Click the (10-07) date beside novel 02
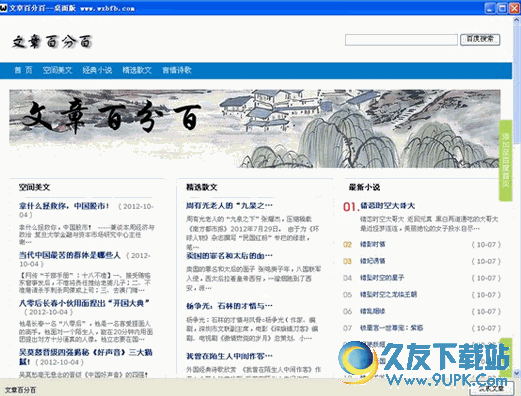 pyautogui.click(x=486, y=245)
